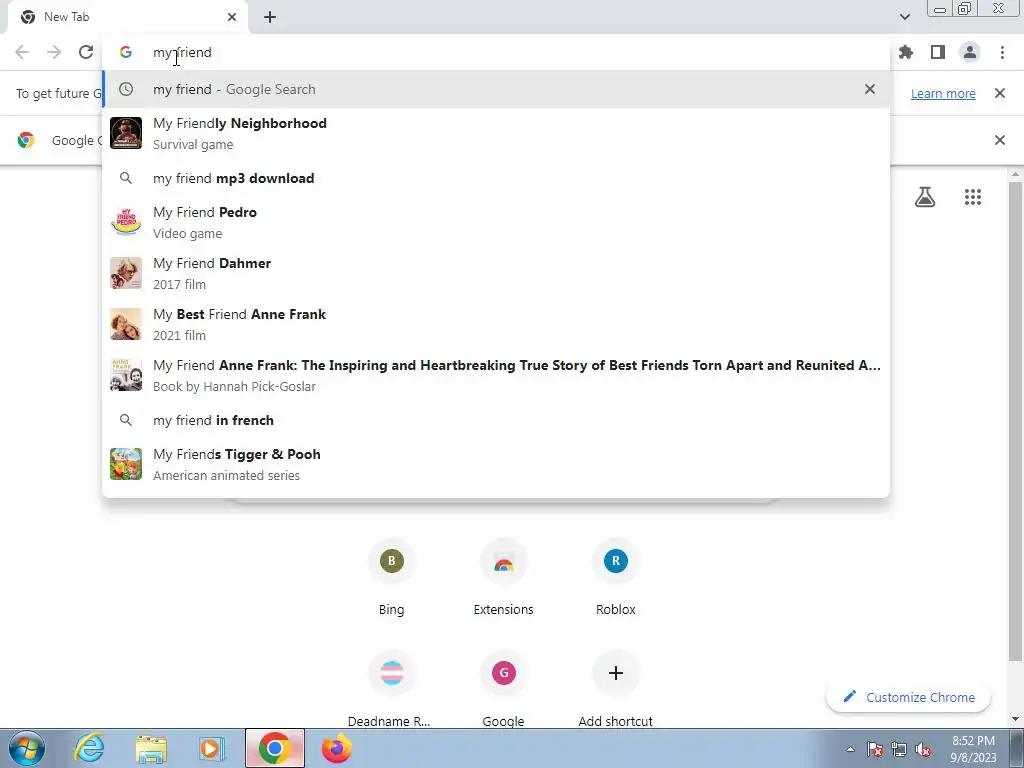
Task: Click the Customize Chrome button
Action: (x=908, y=697)
